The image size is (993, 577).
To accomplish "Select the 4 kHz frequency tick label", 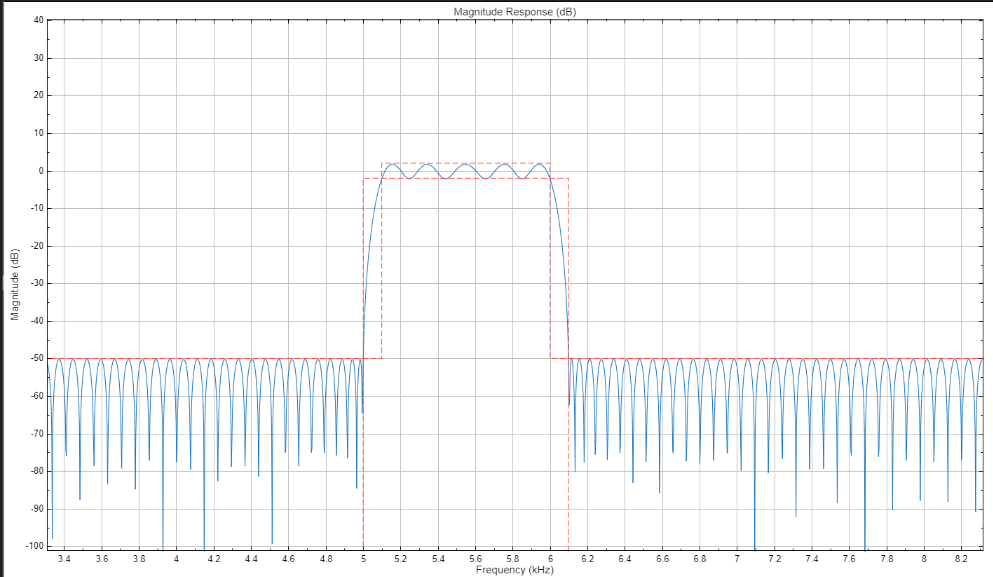I will coord(176,558).
